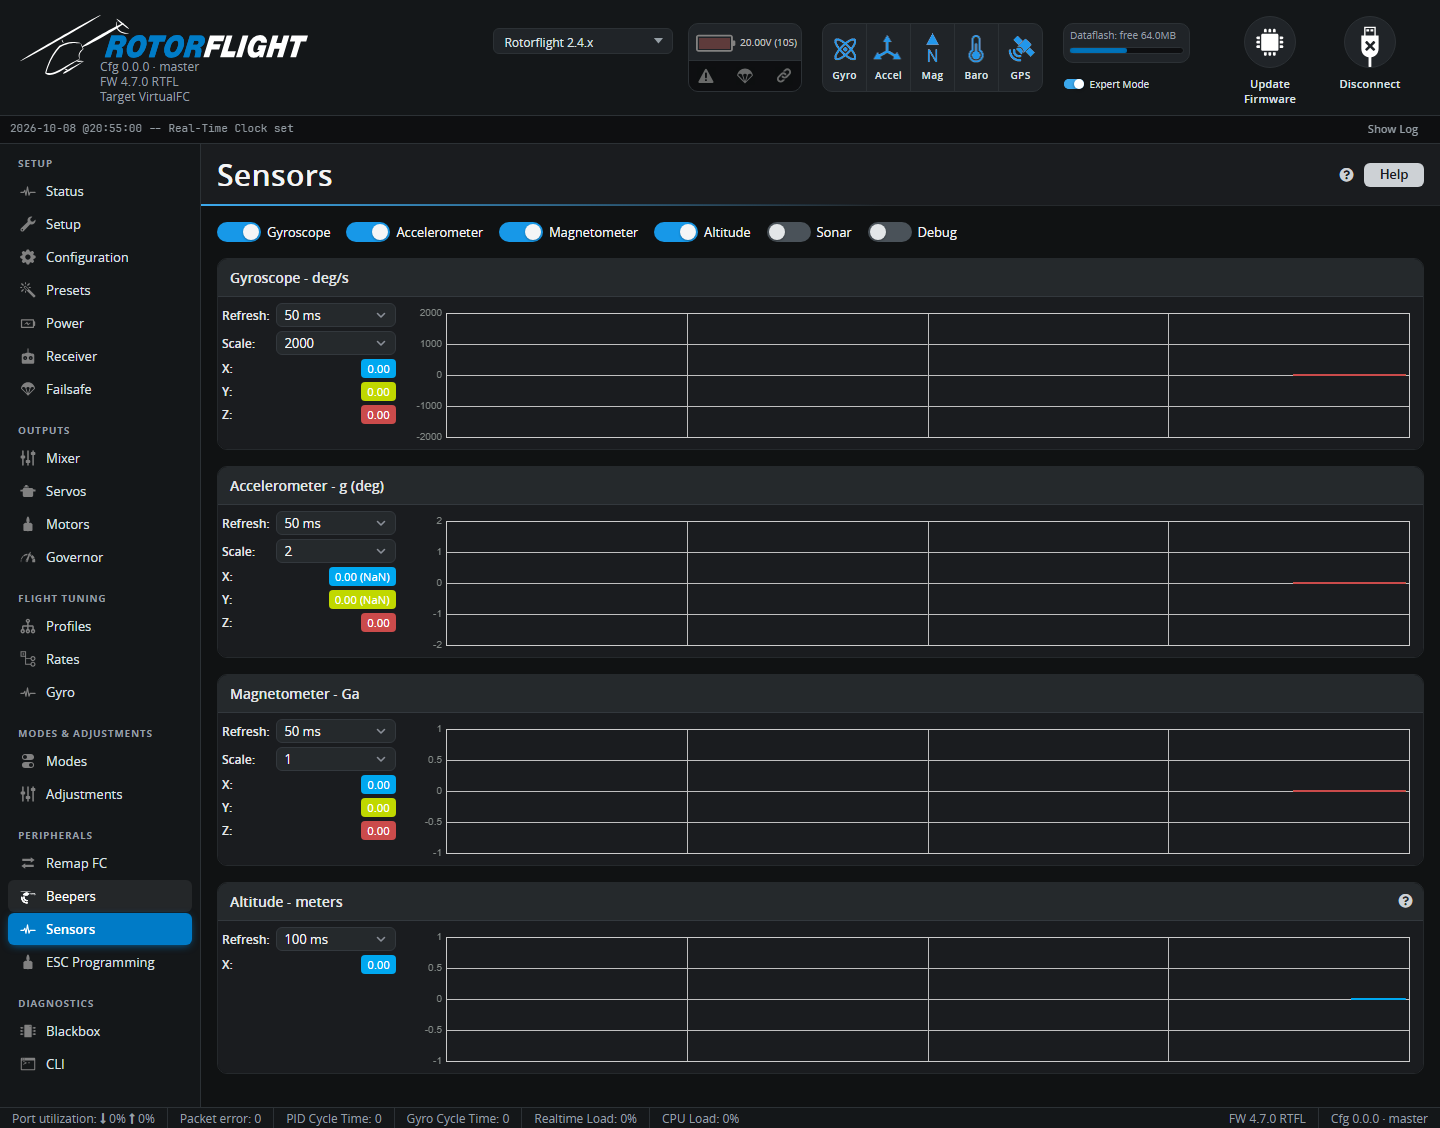Click the parachute failsafe icon
Image resolution: width=1440 pixels, height=1128 pixels.
pos(745,76)
